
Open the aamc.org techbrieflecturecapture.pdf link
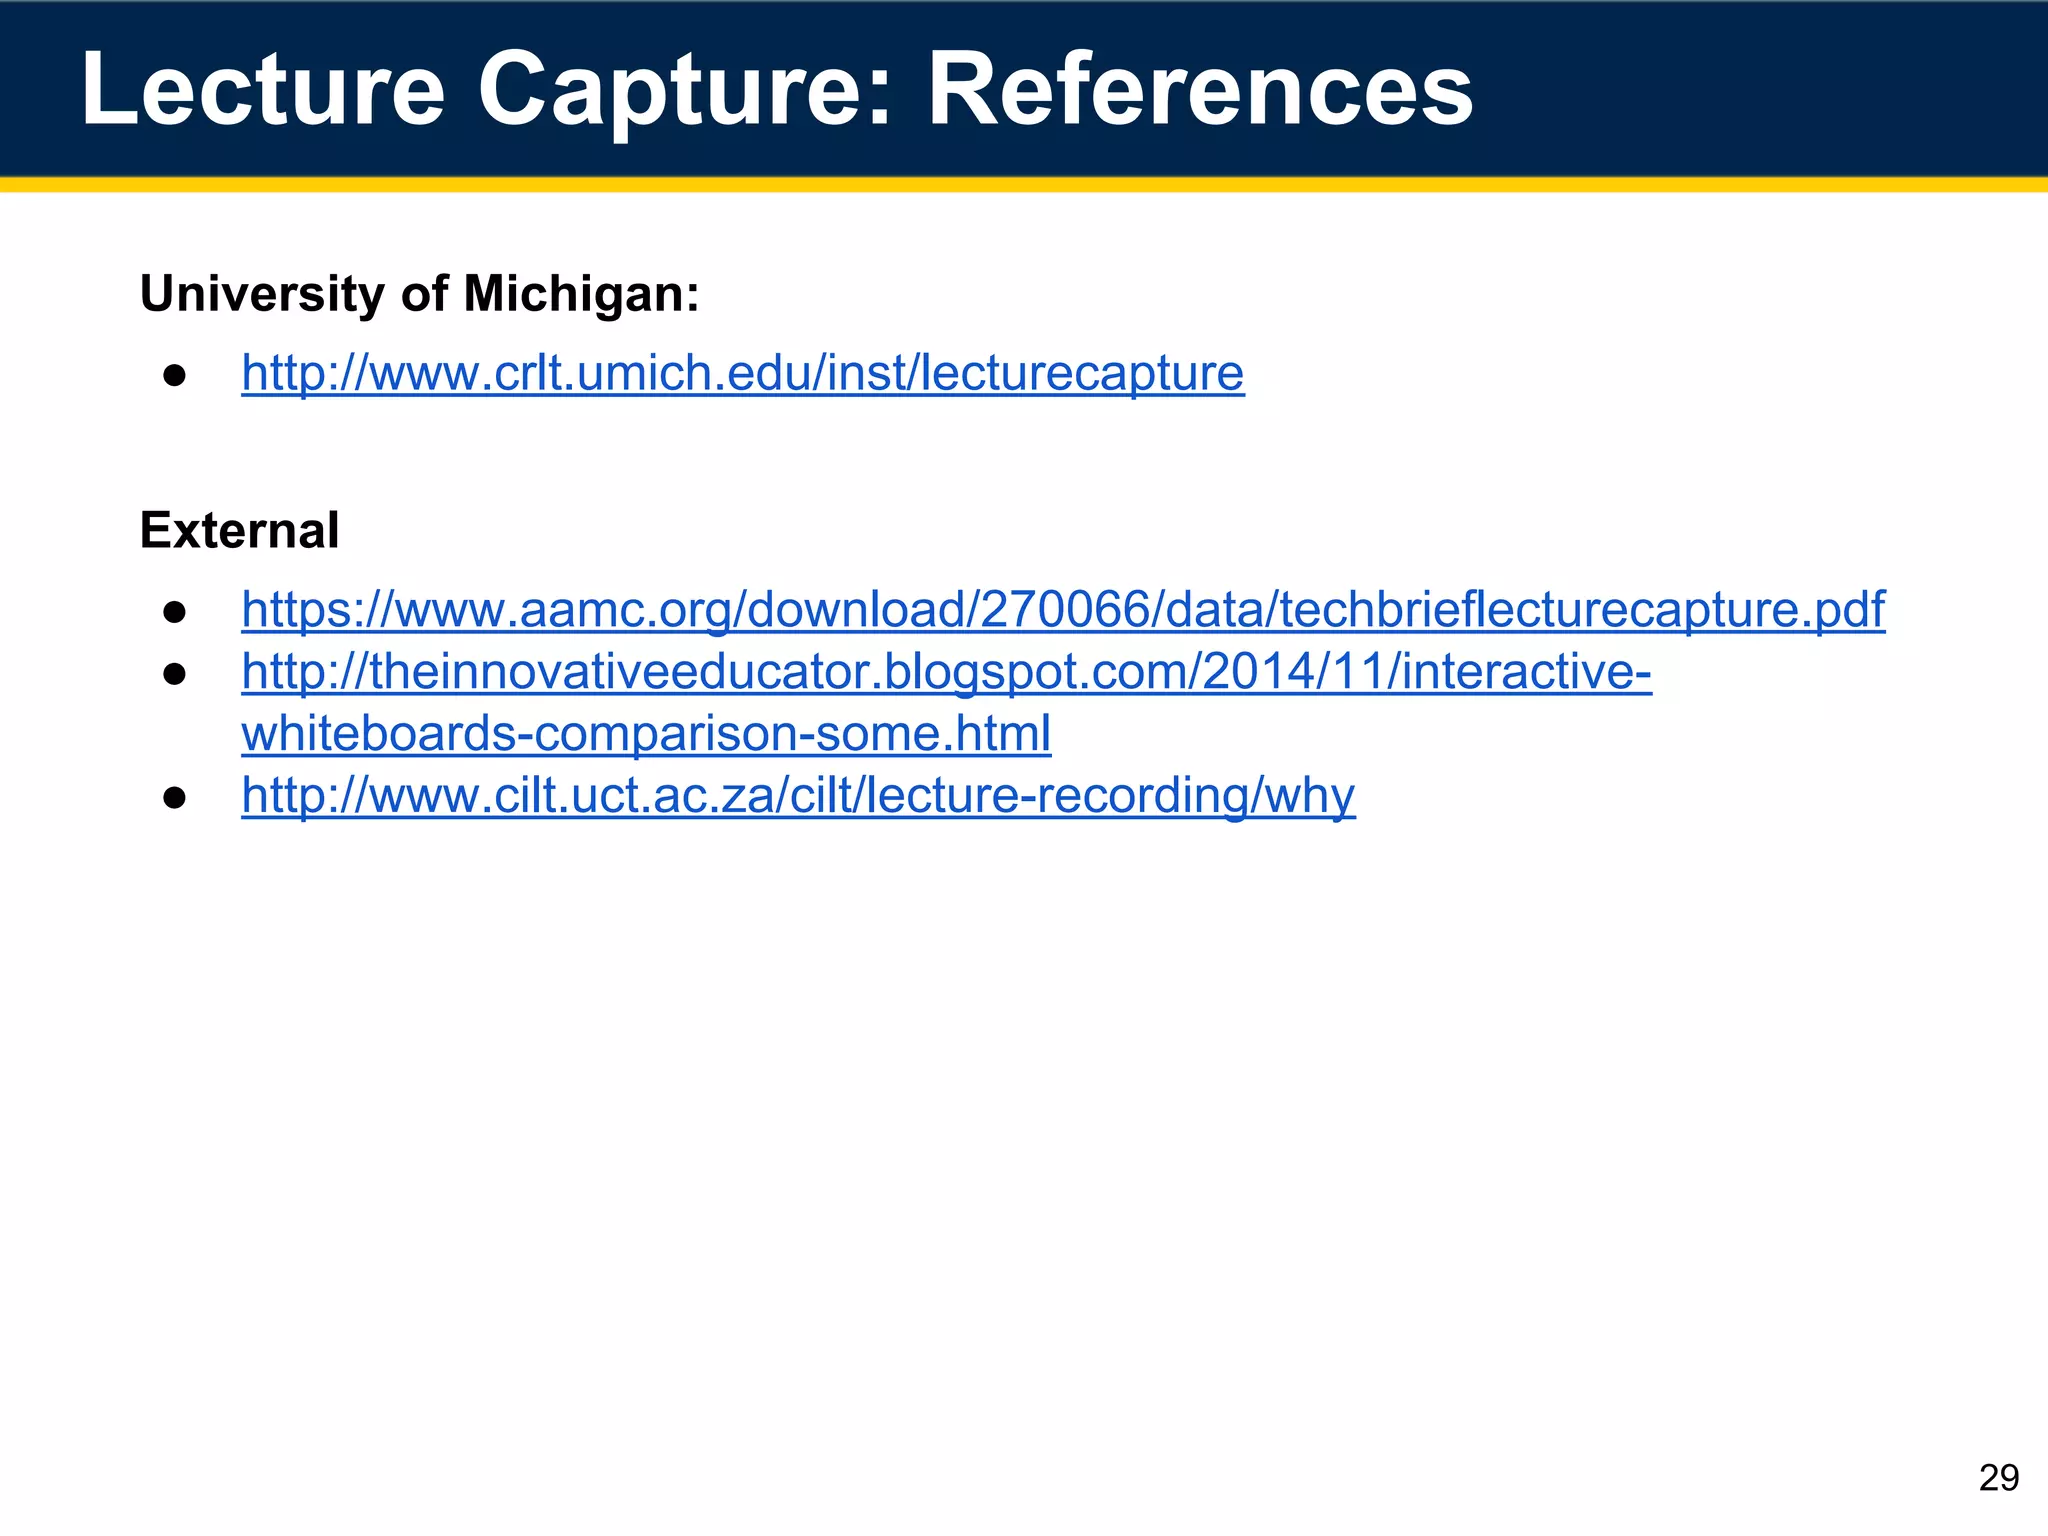[1063, 609]
